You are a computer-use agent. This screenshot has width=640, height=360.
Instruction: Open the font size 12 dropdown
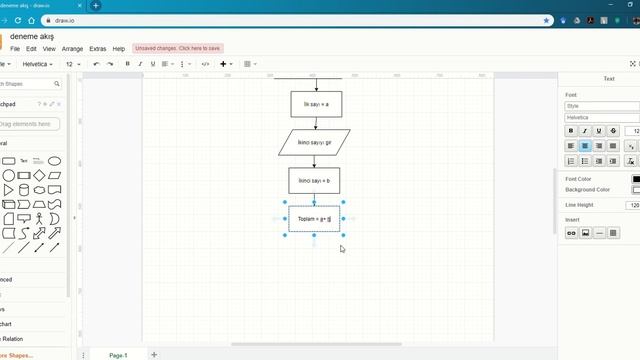point(73,64)
